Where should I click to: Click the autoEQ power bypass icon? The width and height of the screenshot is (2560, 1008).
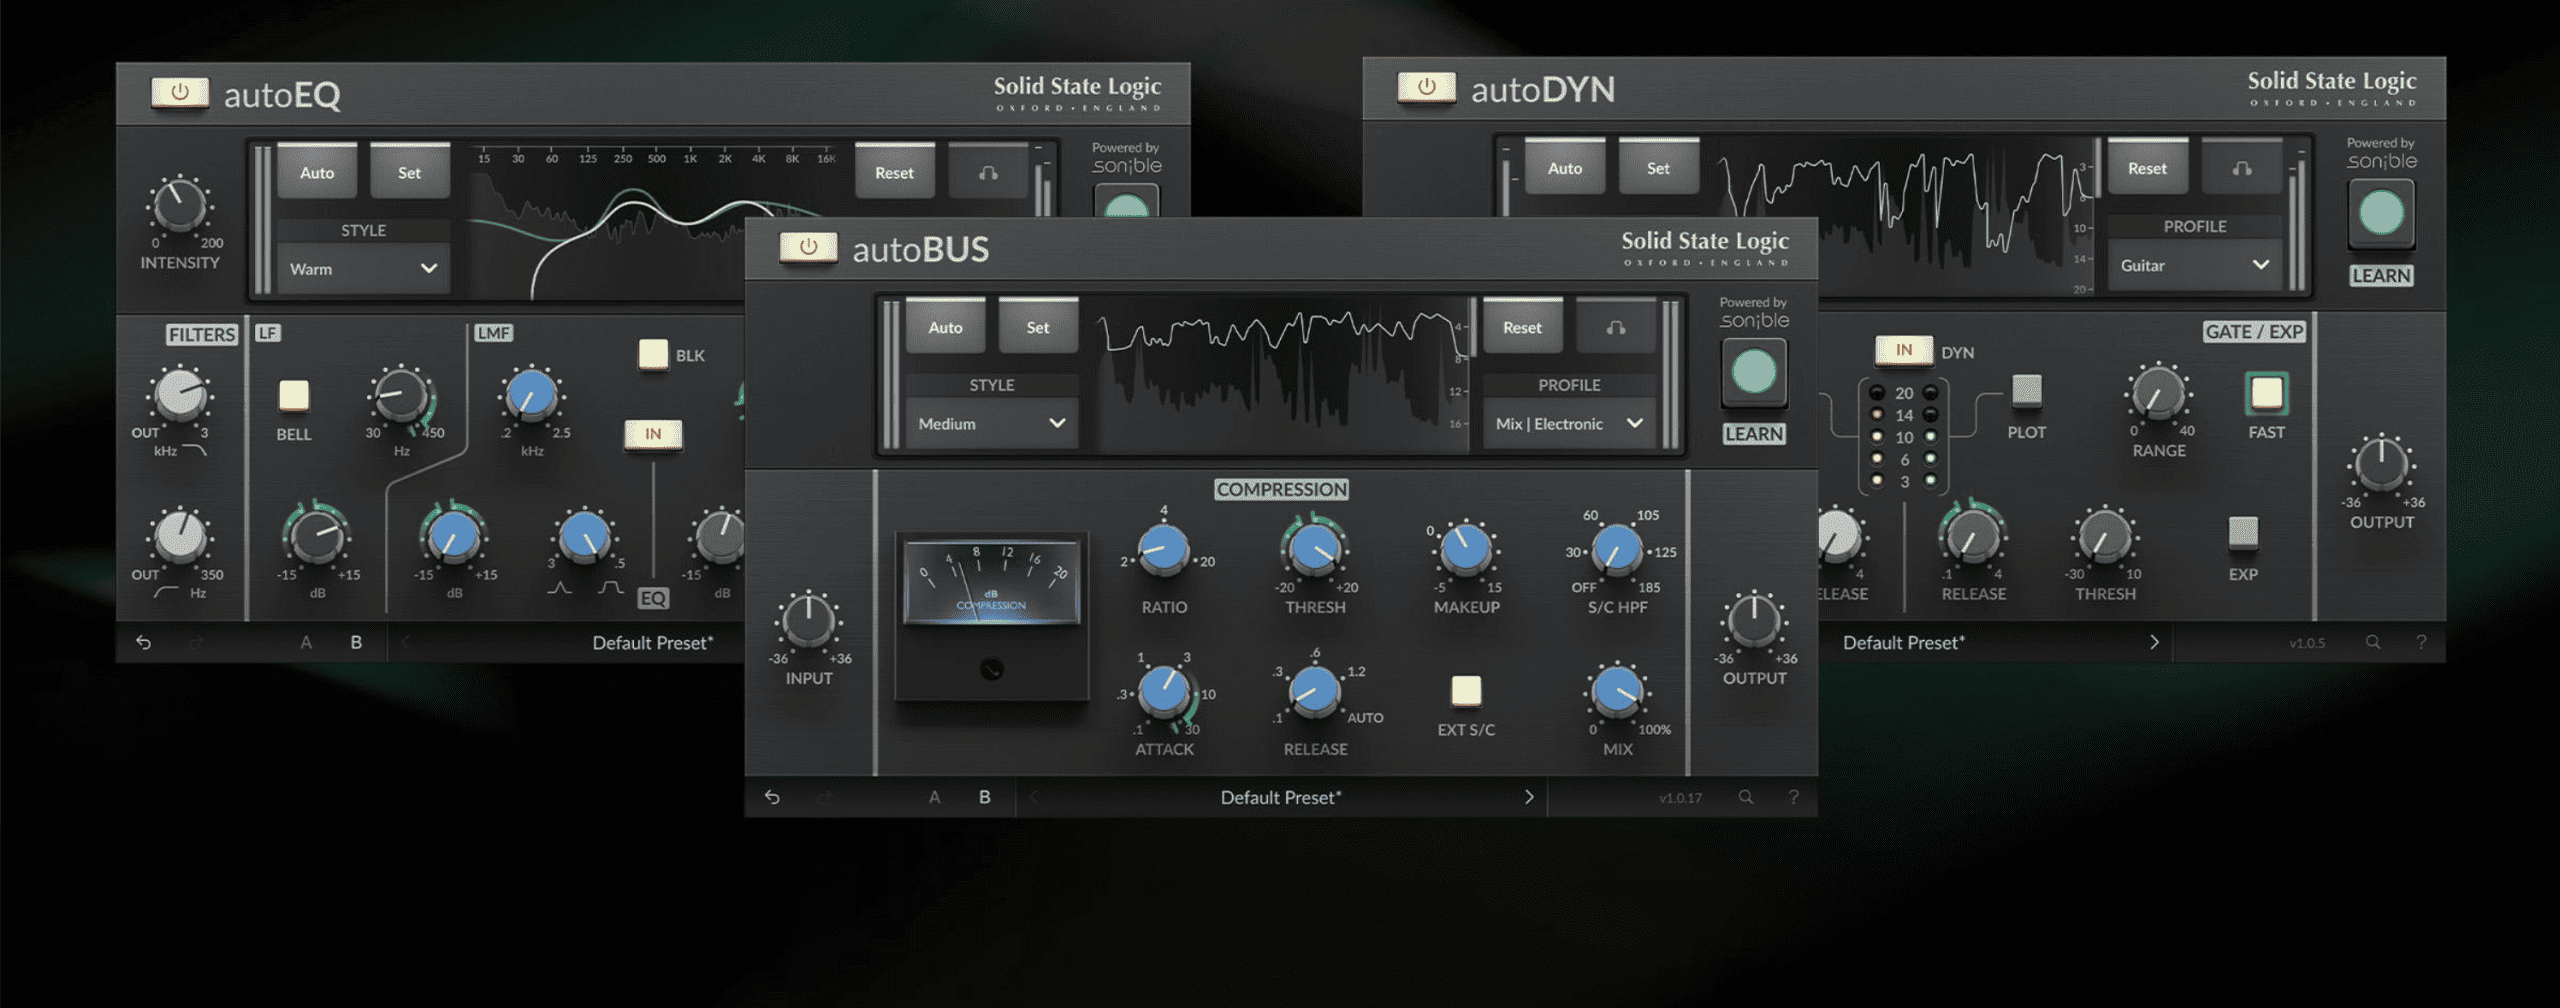[x=180, y=92]
